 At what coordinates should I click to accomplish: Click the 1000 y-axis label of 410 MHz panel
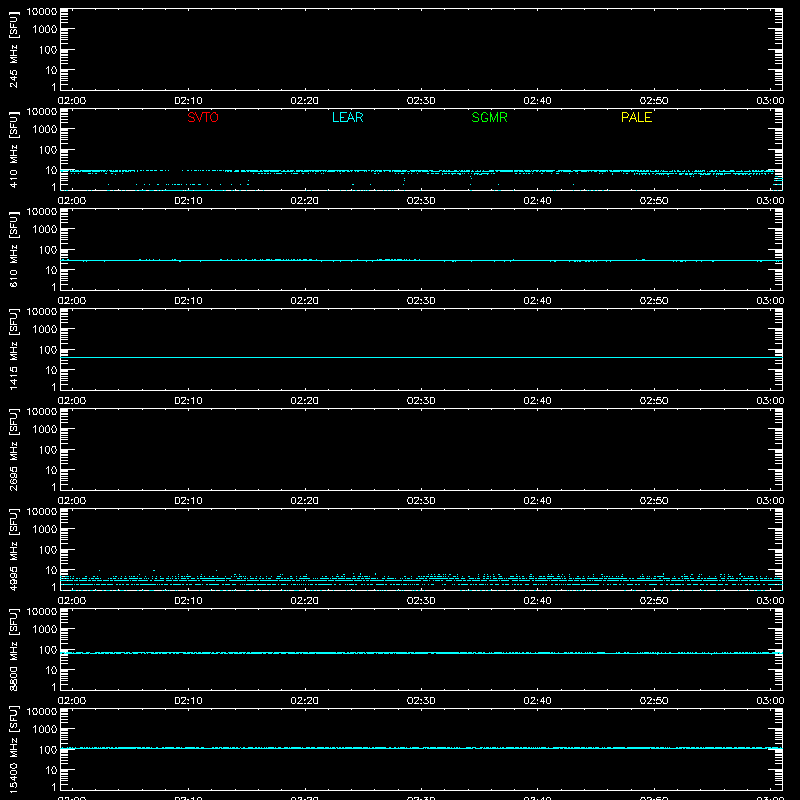(x=45, y=130)
